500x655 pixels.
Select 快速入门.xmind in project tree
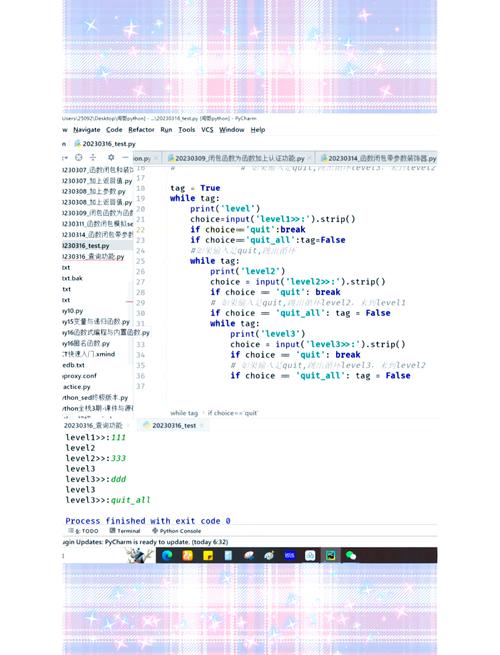coord(89,354)
